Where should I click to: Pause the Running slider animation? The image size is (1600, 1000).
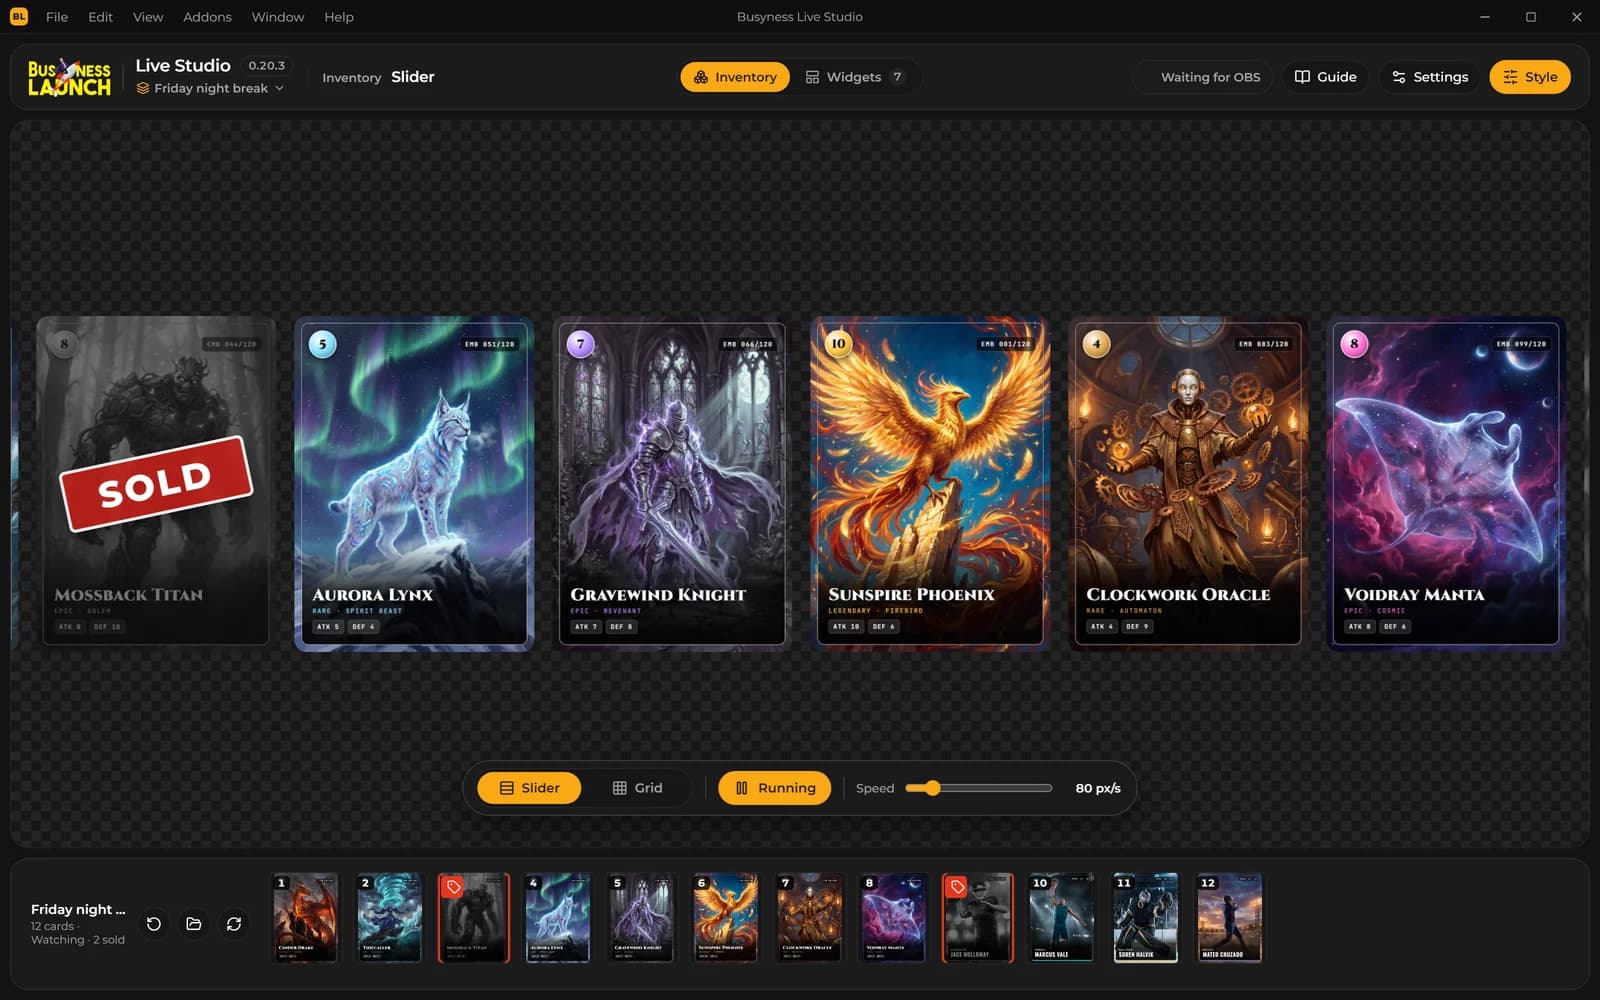tap(775, 788)
